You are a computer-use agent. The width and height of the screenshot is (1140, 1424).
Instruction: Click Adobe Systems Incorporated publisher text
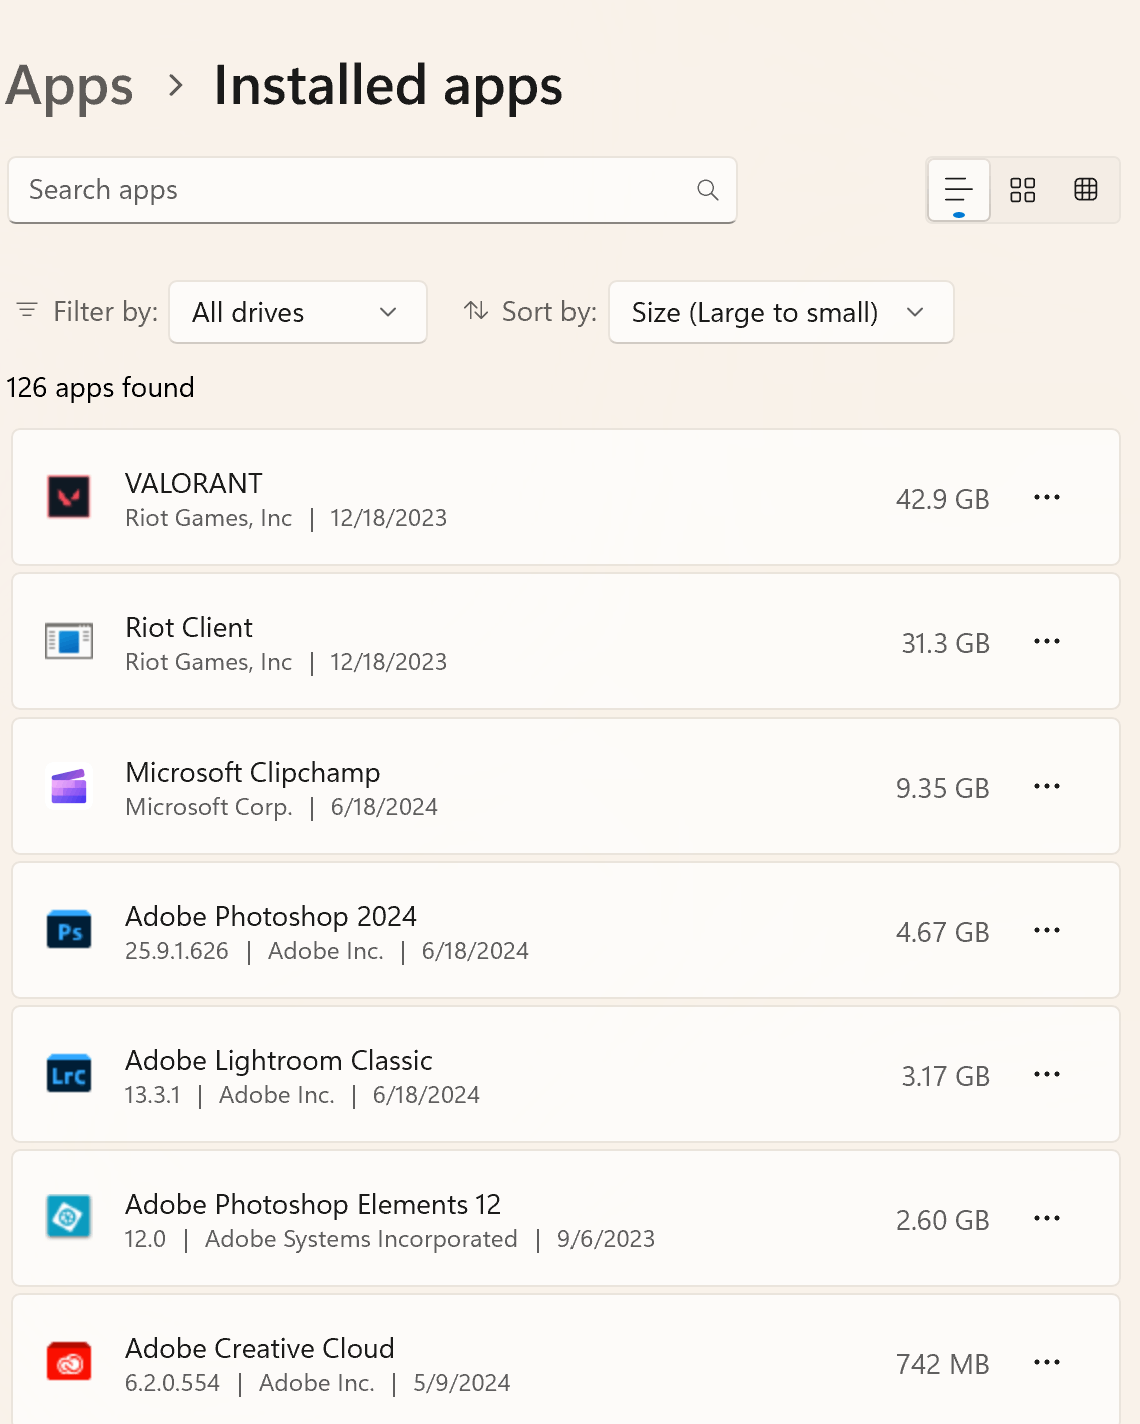pos(361,1239)
